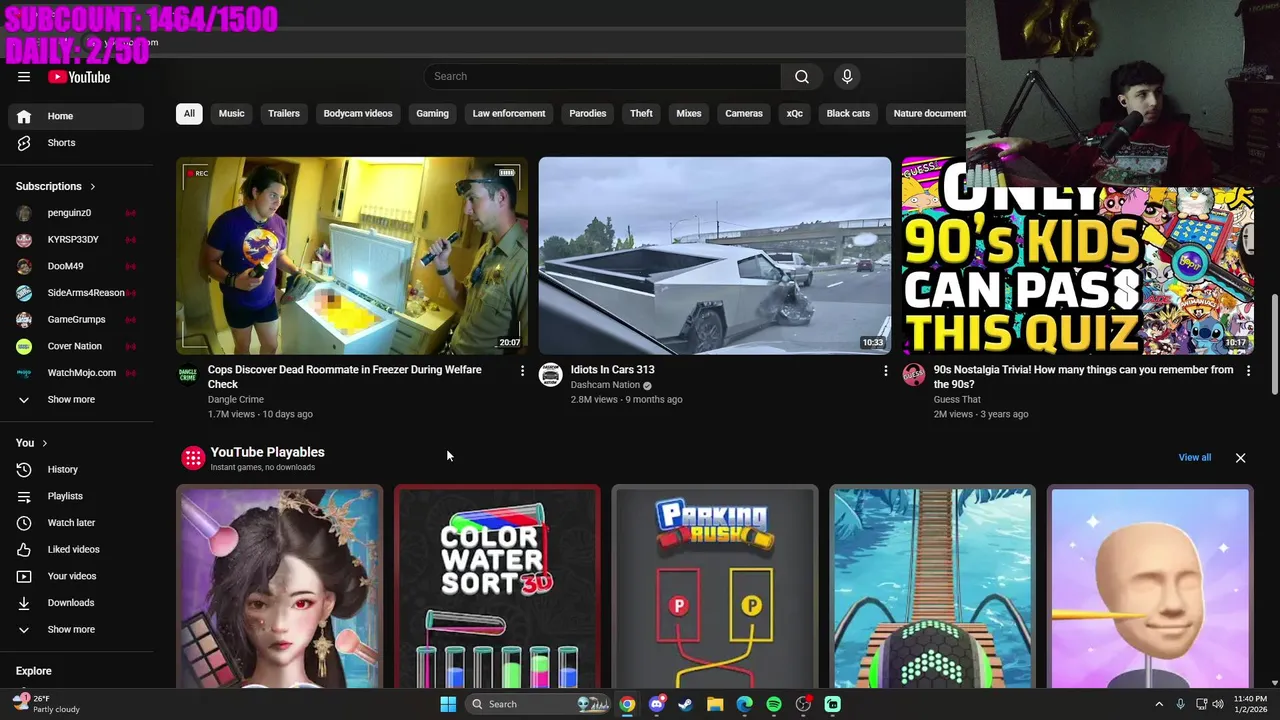Open Playlists in the sidebar

click(x=76, y=496)
